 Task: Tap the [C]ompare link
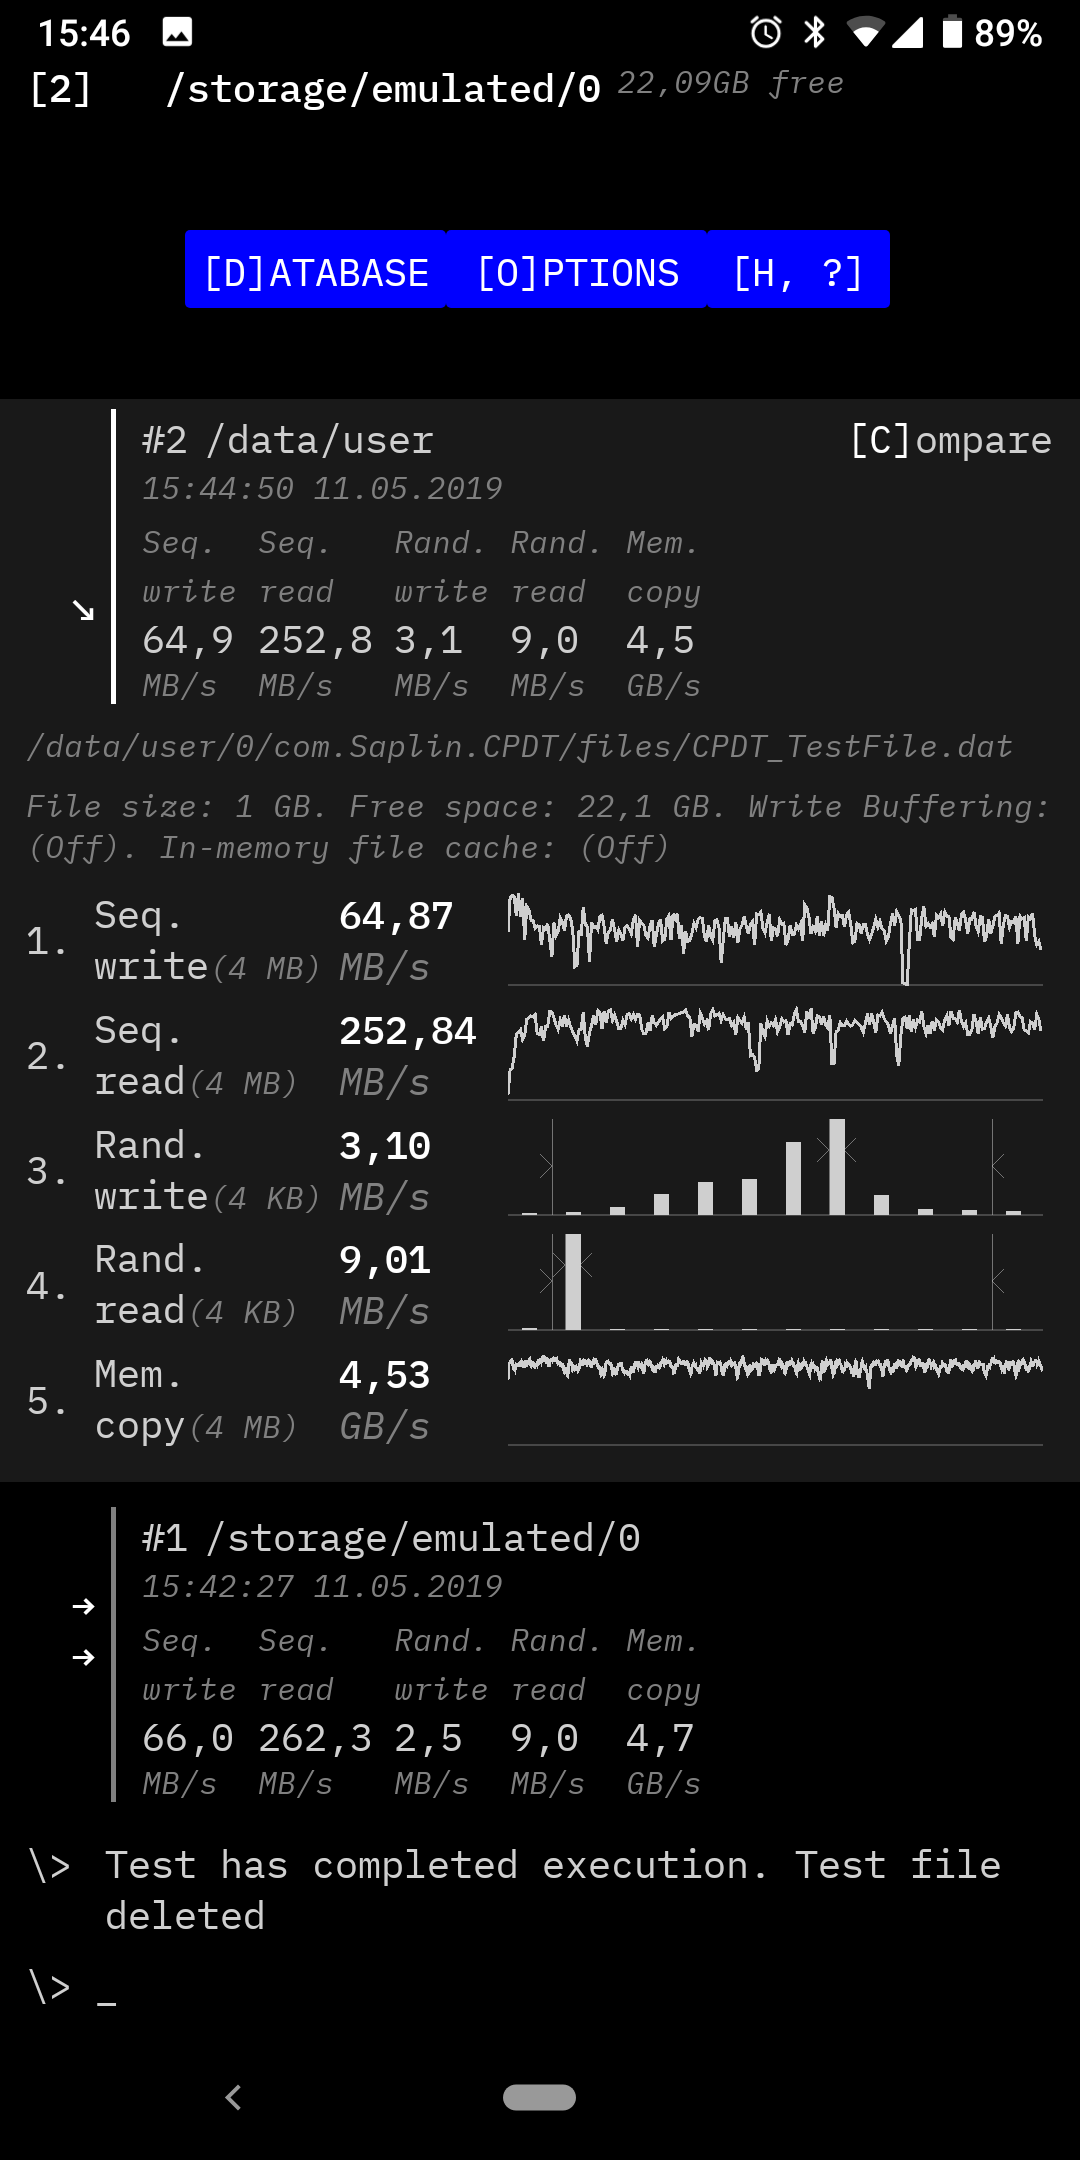(x=950, y=440)
